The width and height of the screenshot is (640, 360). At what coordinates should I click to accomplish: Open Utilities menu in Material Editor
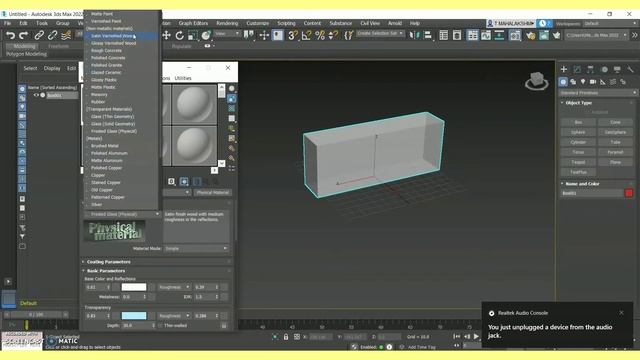183,78
